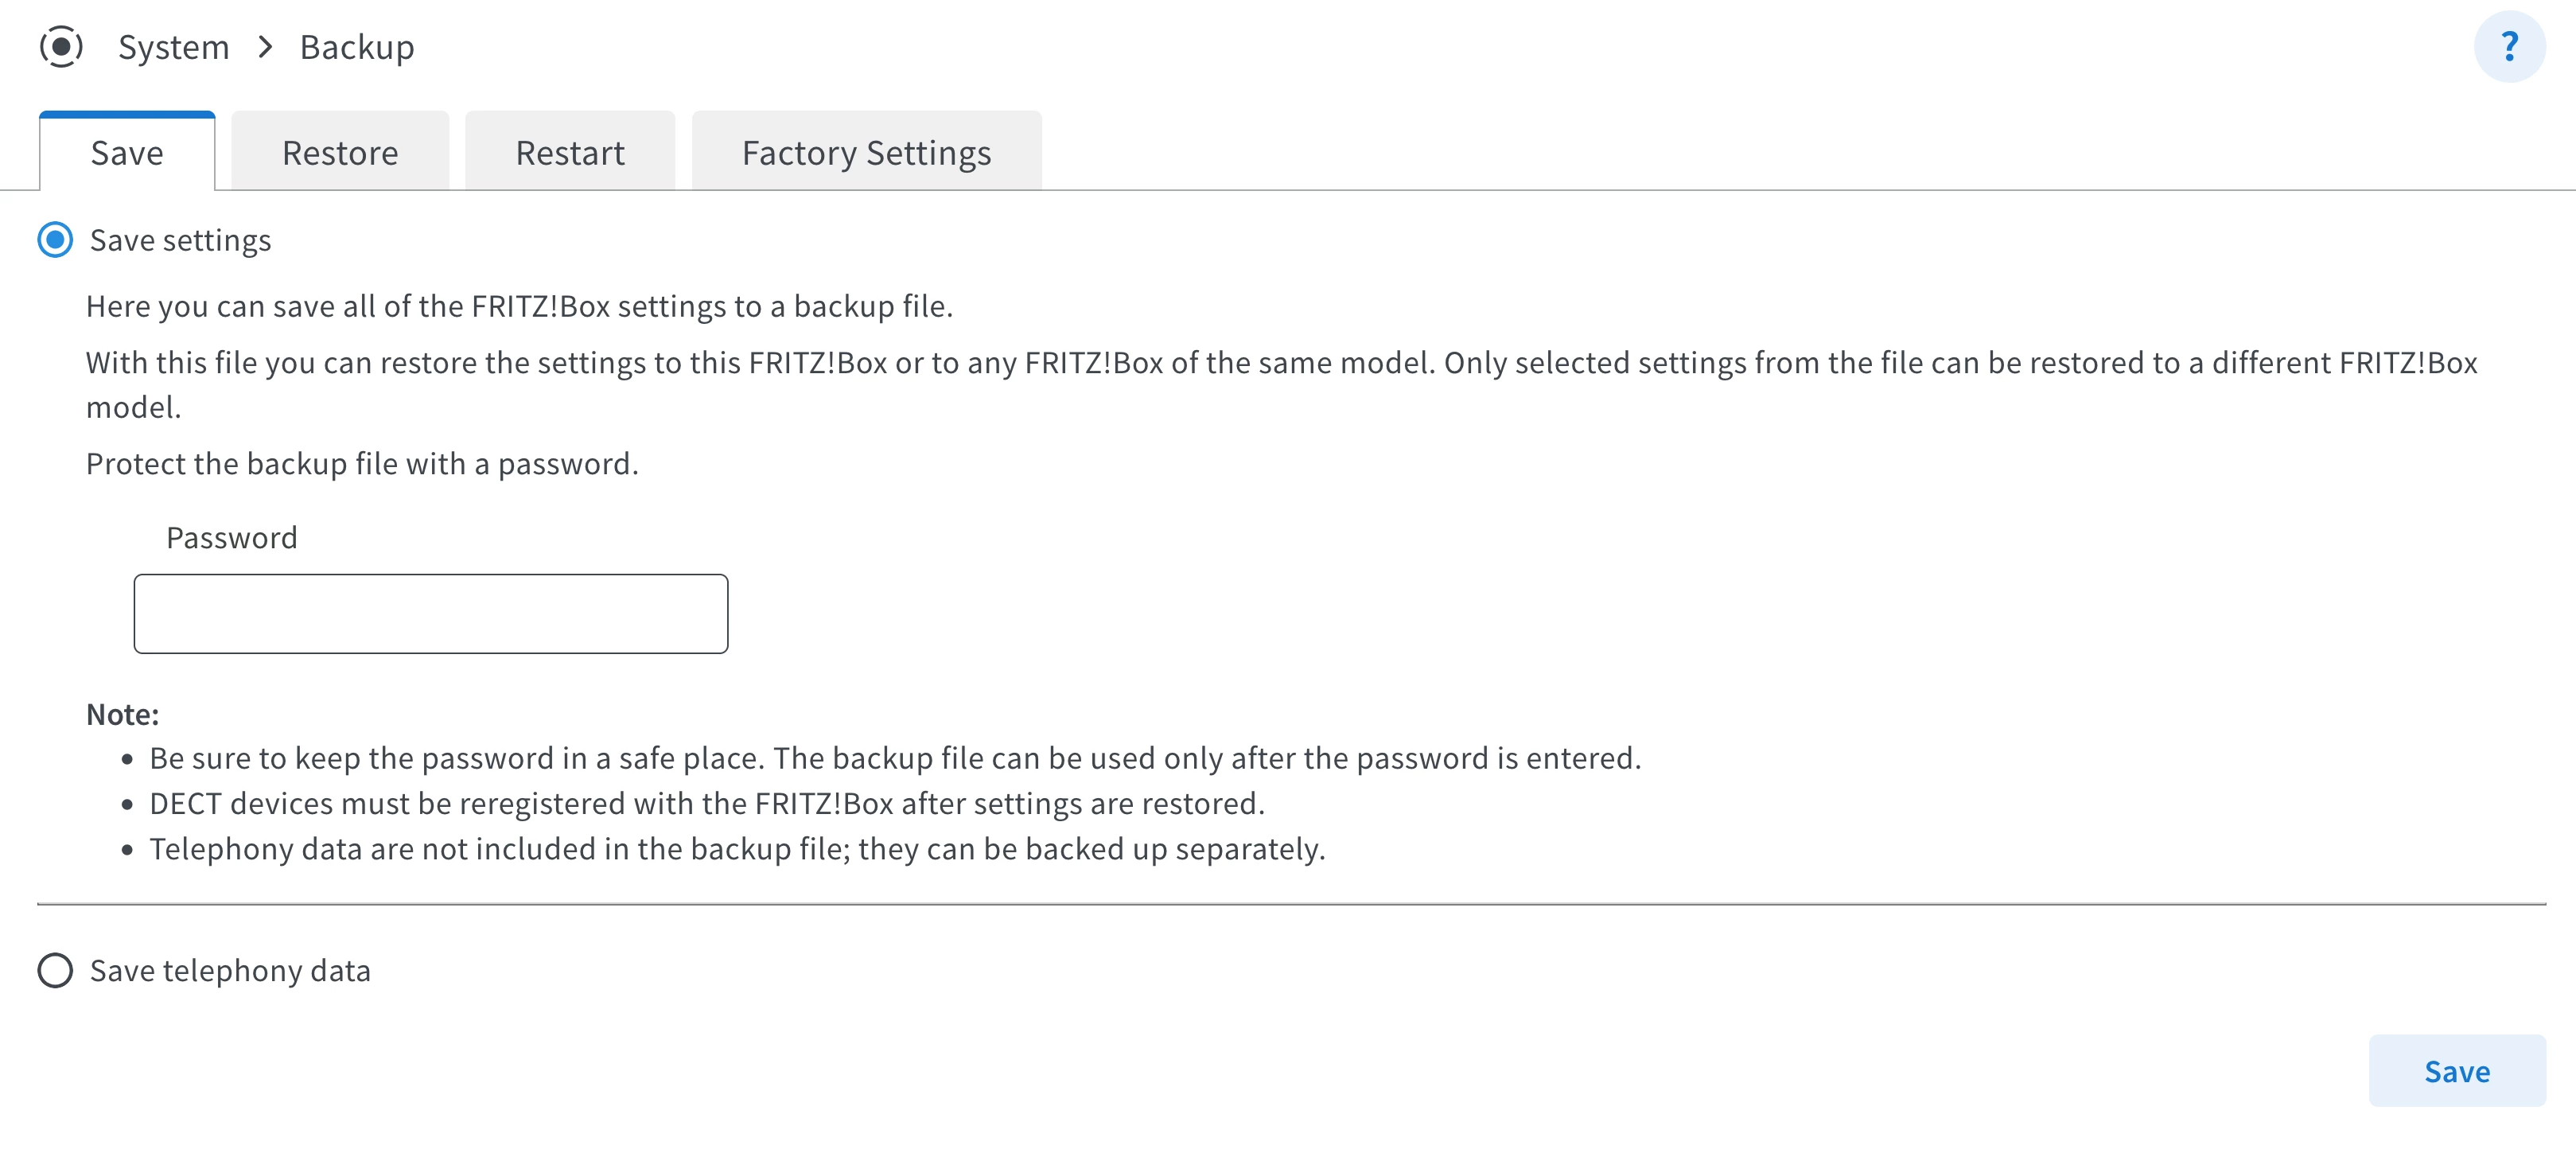The height and width of the screenshot is (1157, 2576).
Task: Click the 'Save telephony data' option label
Action: pyautogui.click(x=230, y=970)
